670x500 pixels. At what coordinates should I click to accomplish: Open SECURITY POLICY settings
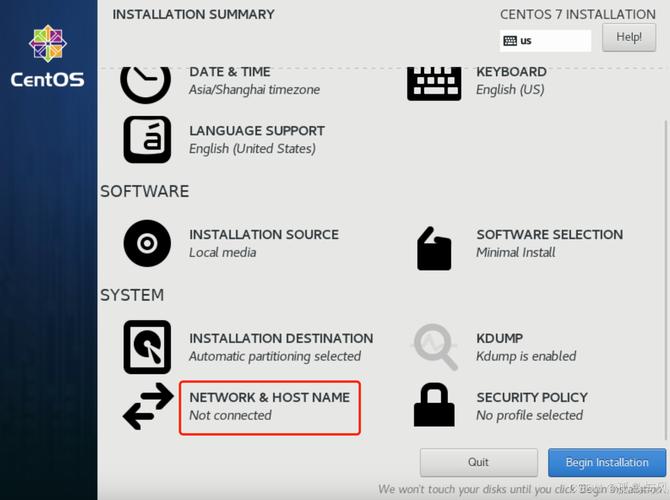532,397
